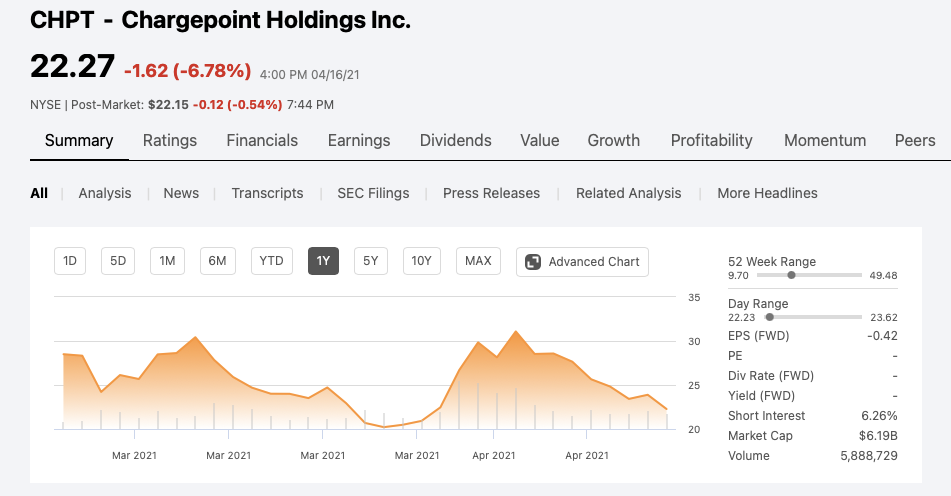Image resolution: width=951 pixels, height=496 pixels.
Task: Click the first Apr 2021 axis label
Action: 494,455
